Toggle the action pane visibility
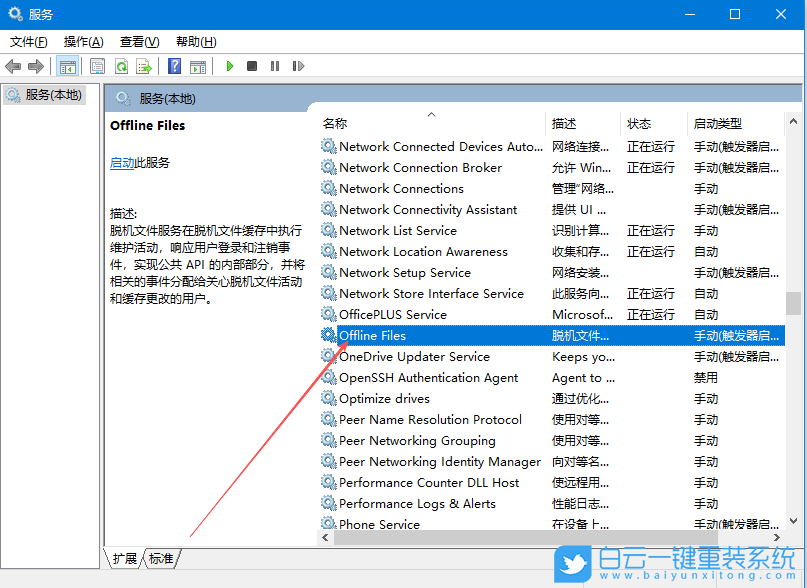Viewport: 807px width, 588px height. pos(198,66)
